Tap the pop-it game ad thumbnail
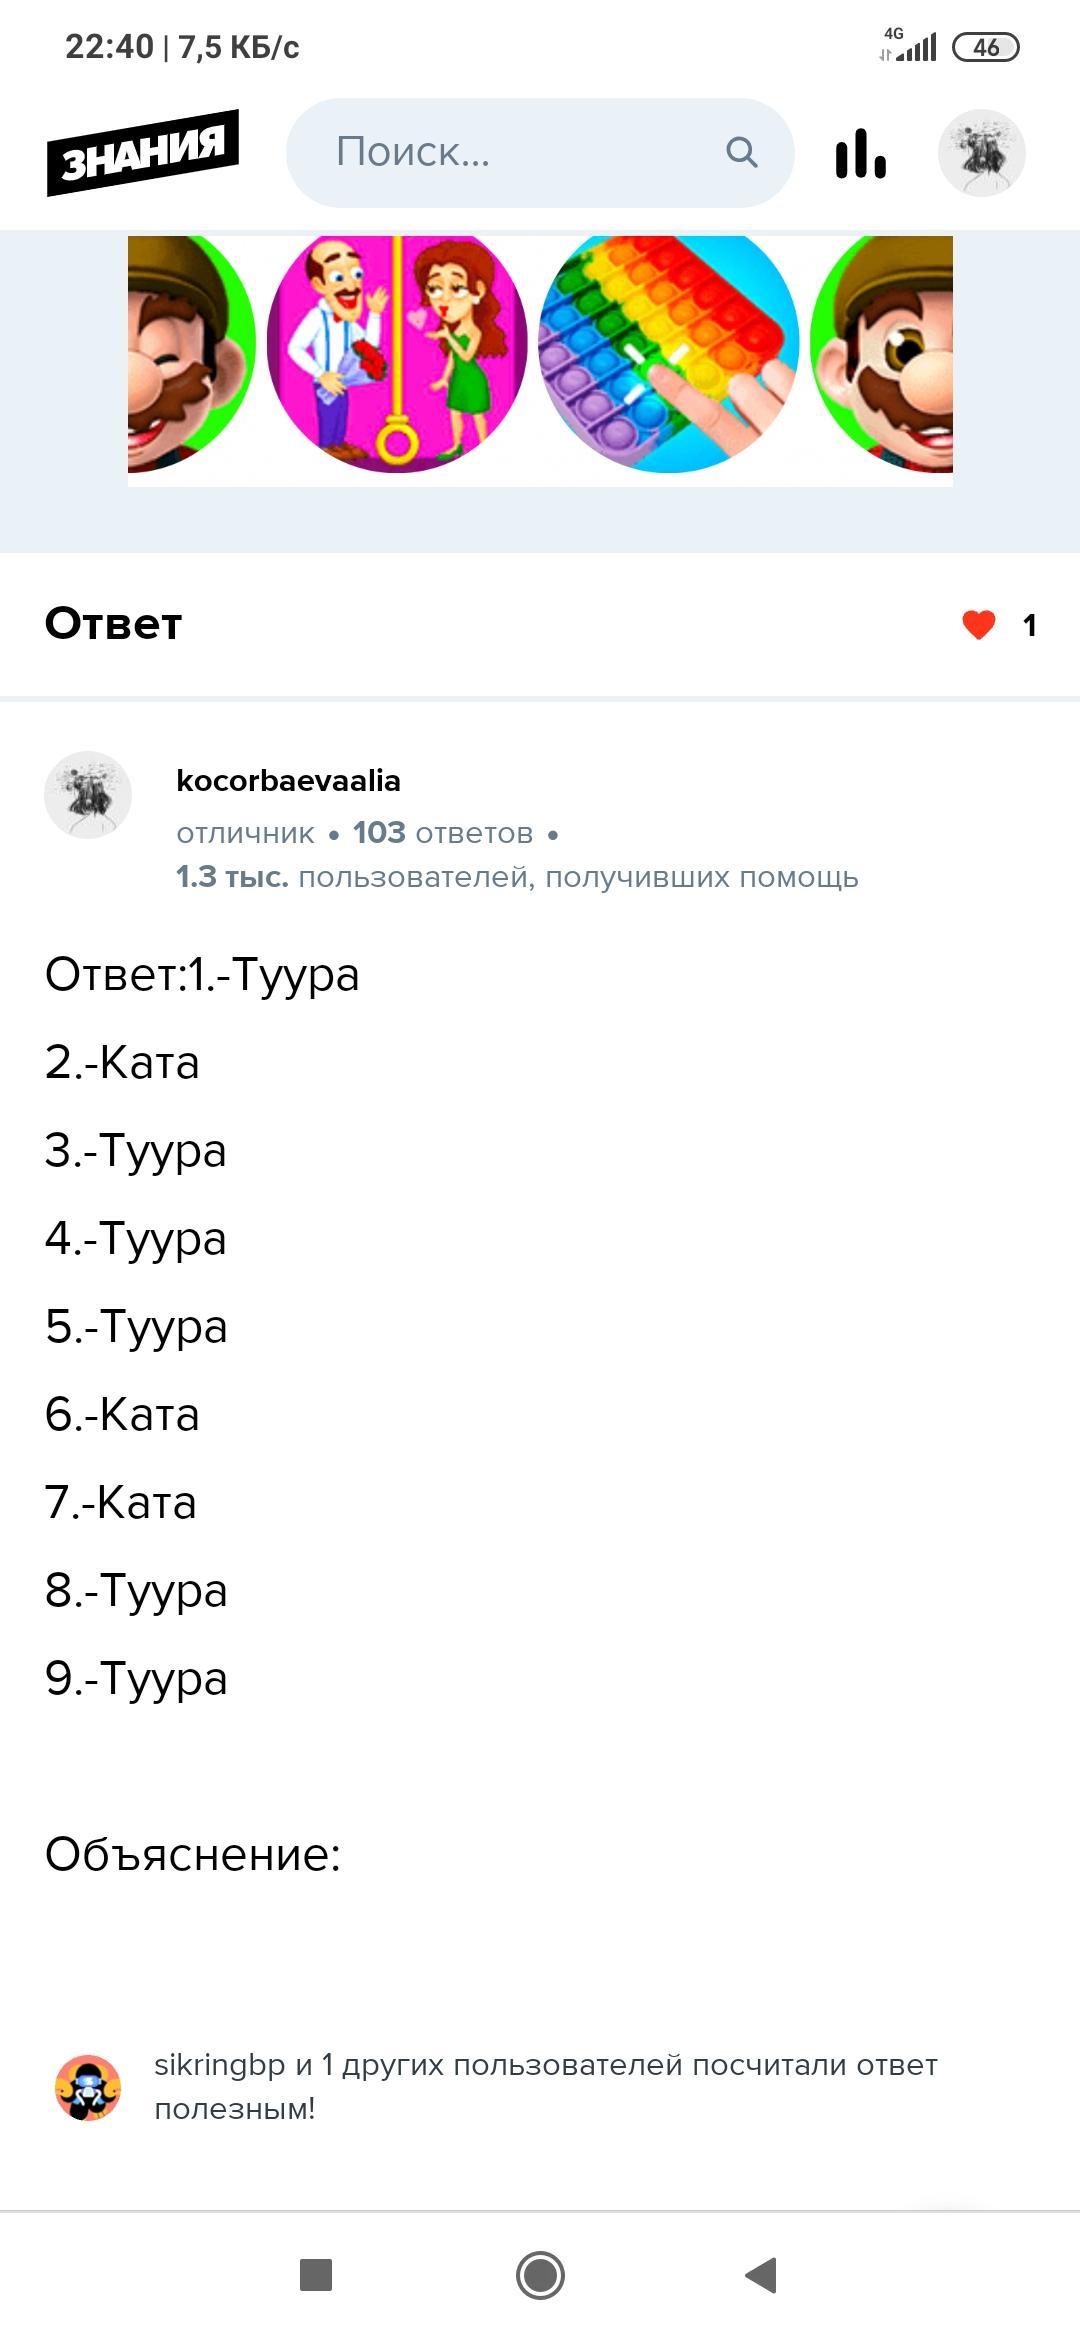The height and width of the screenshot is (2340, 1080). (x=668, y=355)
